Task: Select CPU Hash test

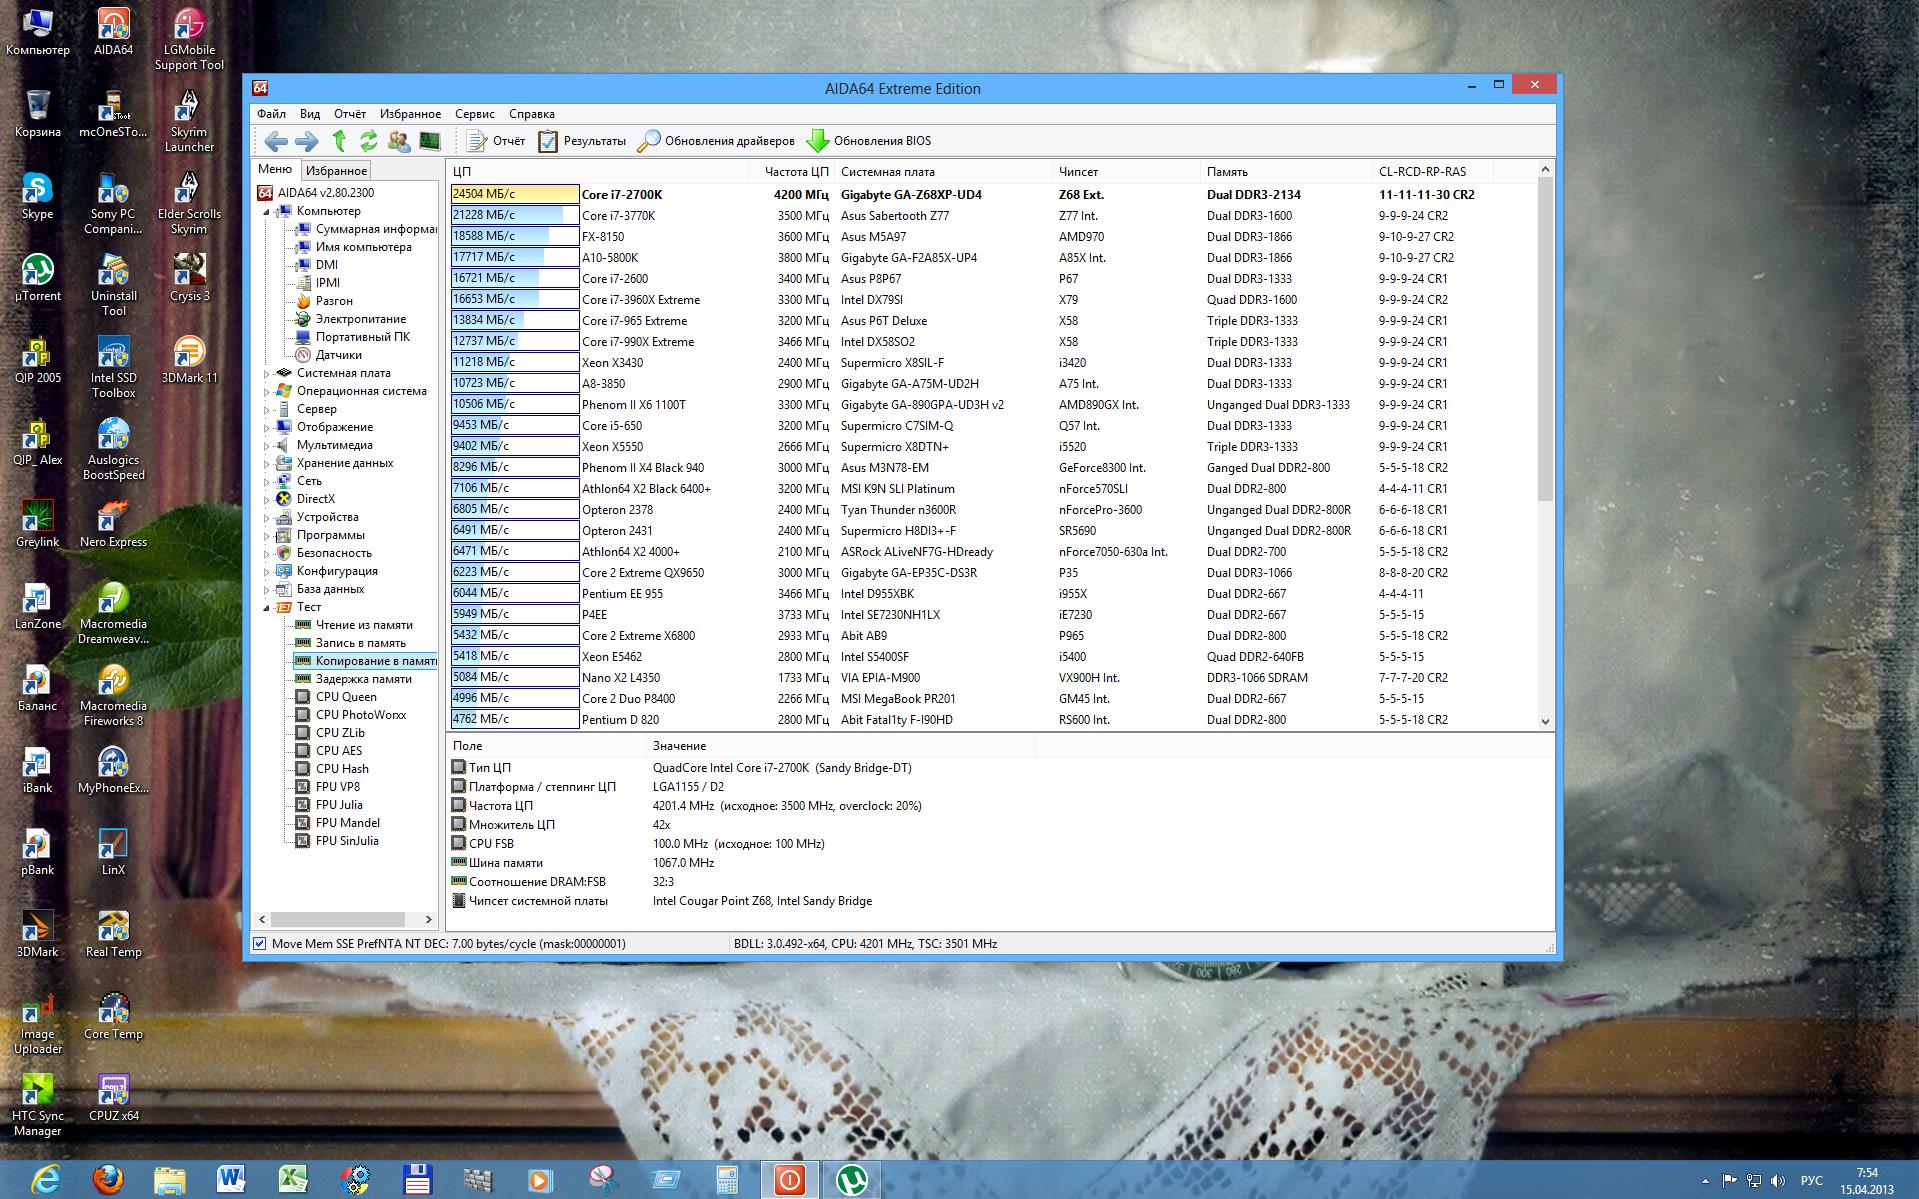Action: coord(342,769)
